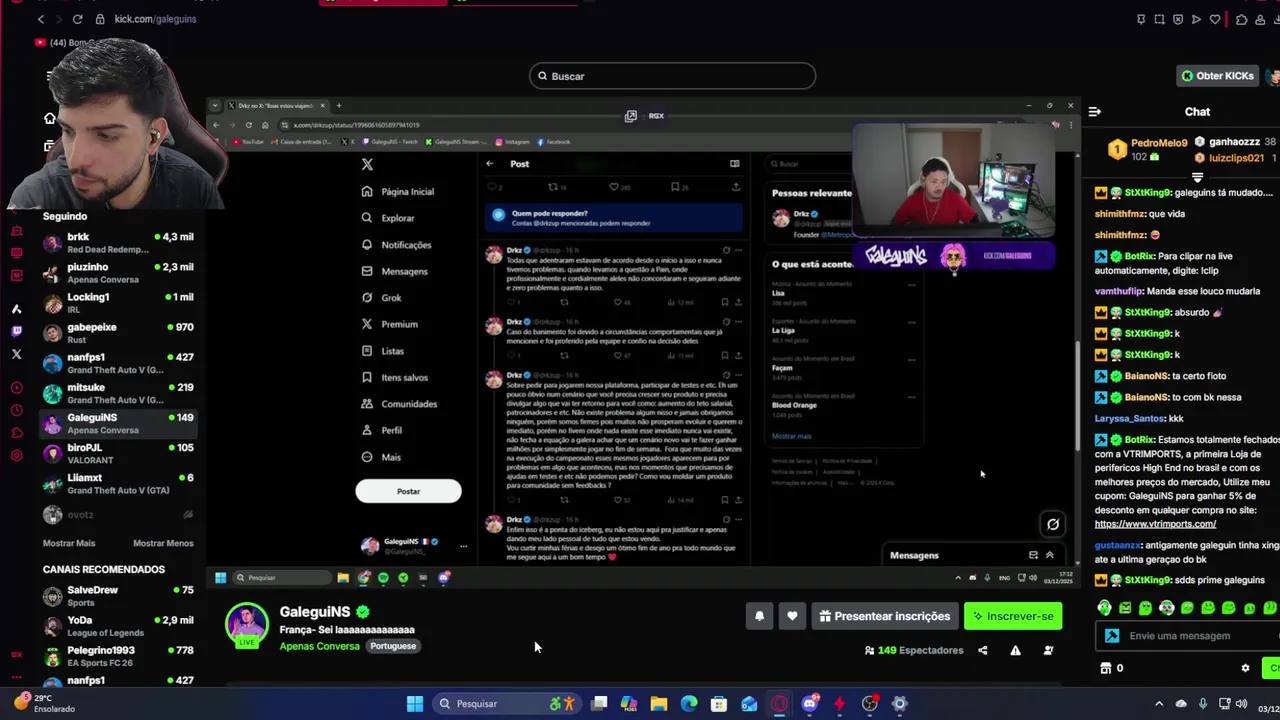Open Discord from the taskbar
Viewport: 1280px width, 720px height.
click(809, 704)
